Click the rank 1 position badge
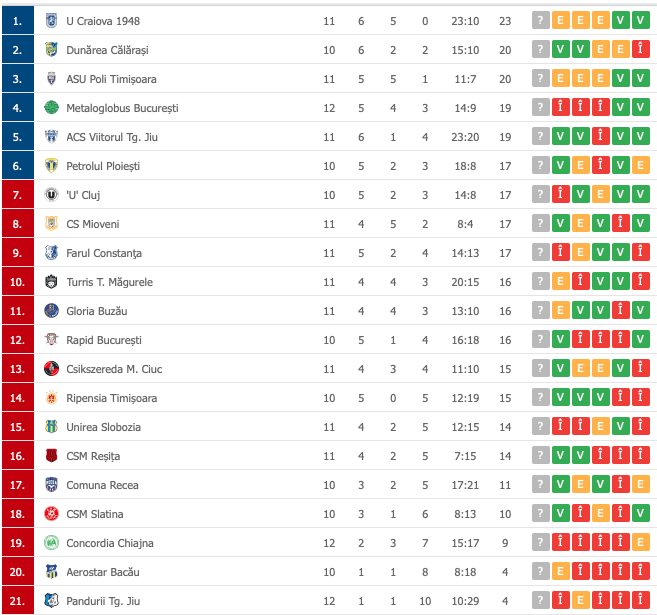 tap(17, 20)
